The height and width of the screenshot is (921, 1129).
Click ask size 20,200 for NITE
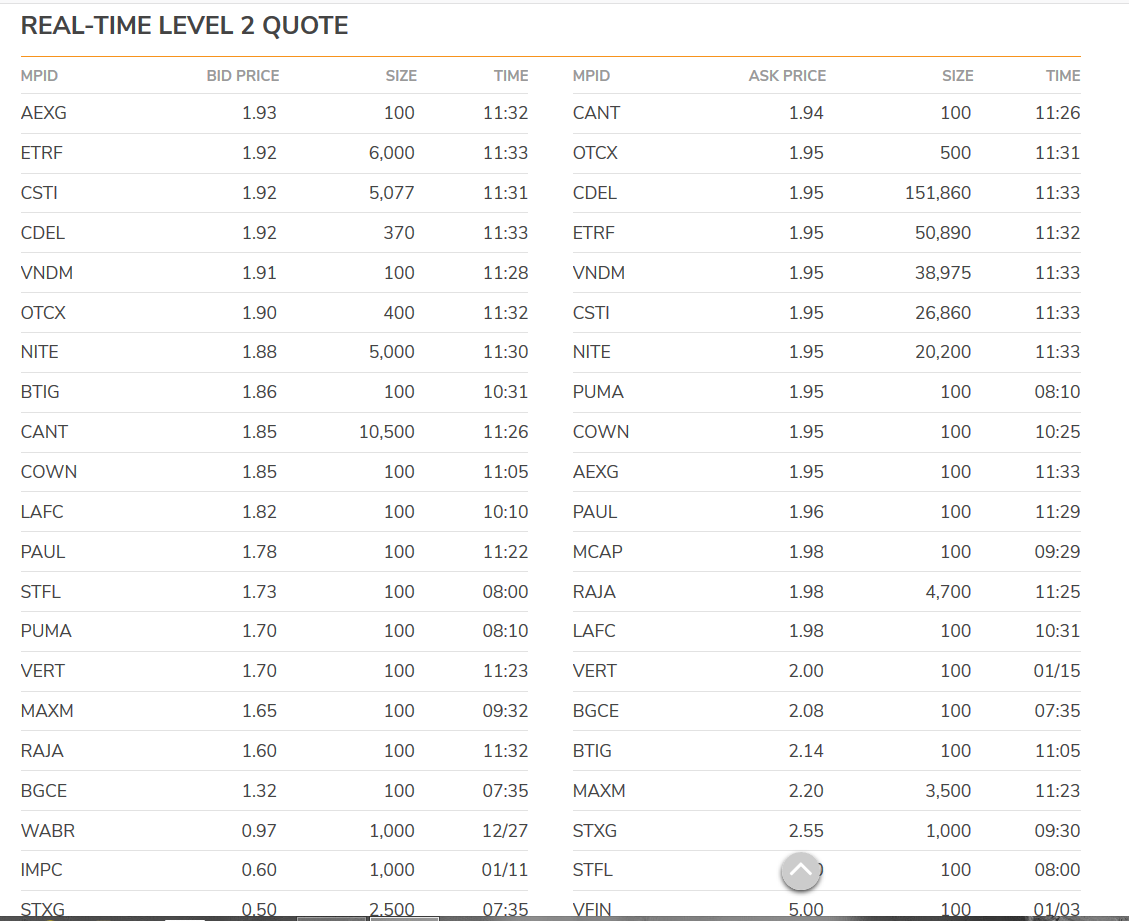click(x=943, y=352)
